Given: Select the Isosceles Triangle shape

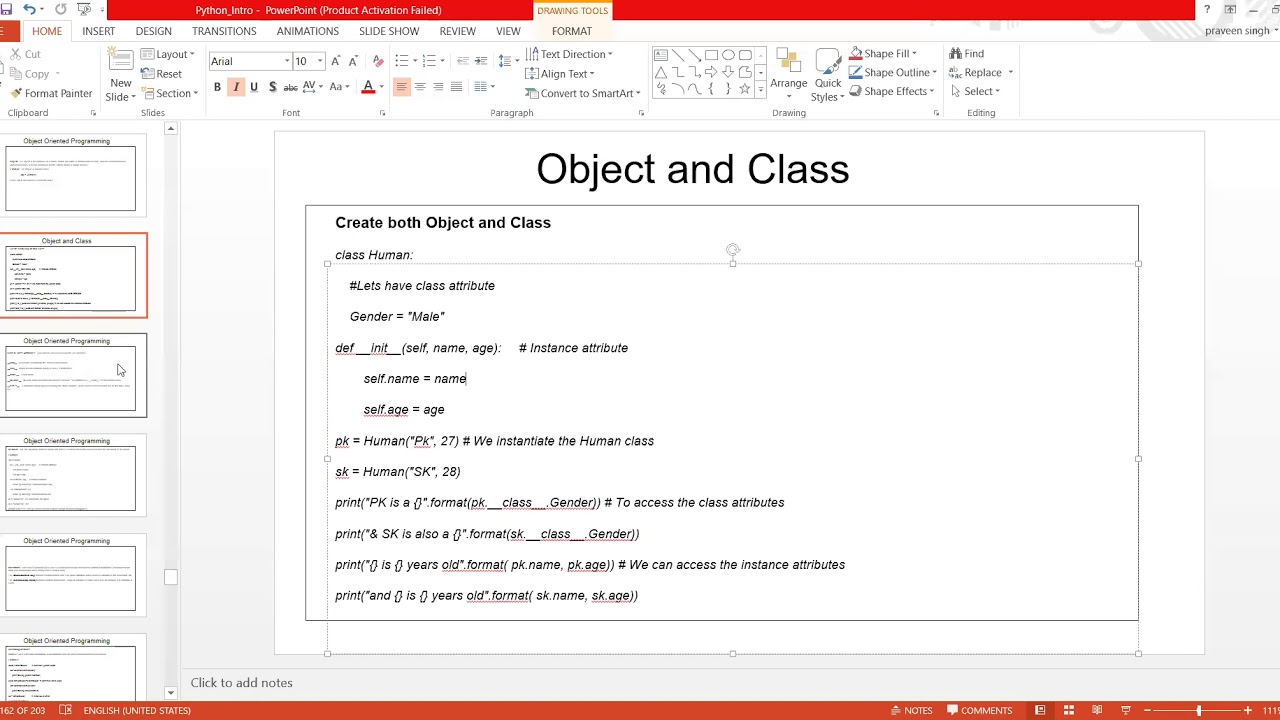Looking at the screenshot, I should pyautogui.click(x=661, y=72).
